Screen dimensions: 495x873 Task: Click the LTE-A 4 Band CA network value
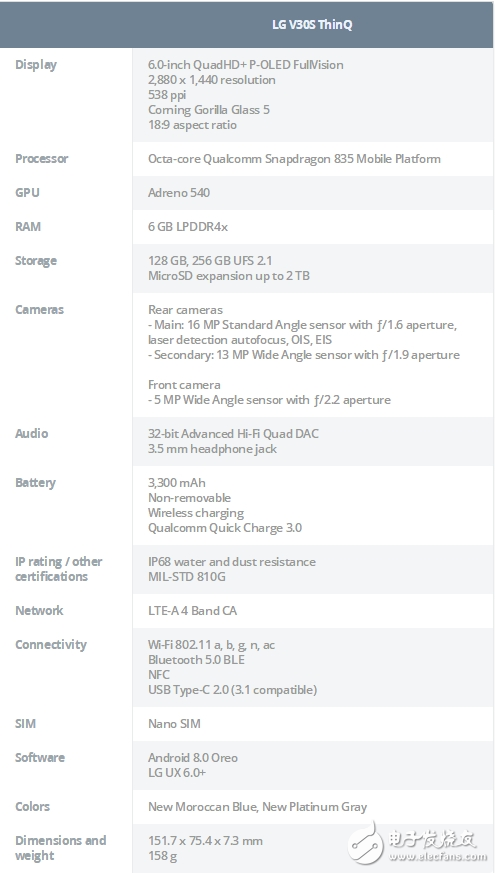click(x=192, y=611)
